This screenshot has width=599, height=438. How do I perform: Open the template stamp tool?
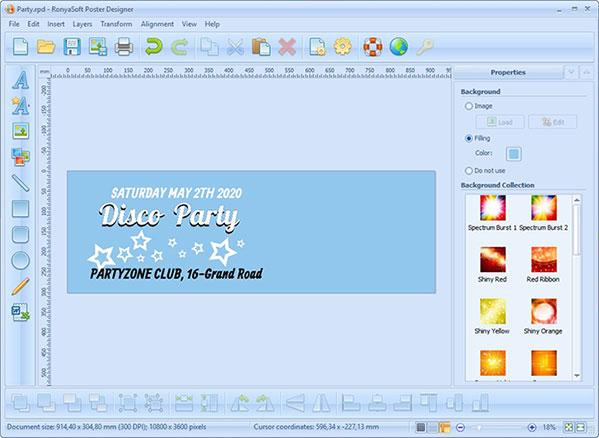tap(21, 312)
